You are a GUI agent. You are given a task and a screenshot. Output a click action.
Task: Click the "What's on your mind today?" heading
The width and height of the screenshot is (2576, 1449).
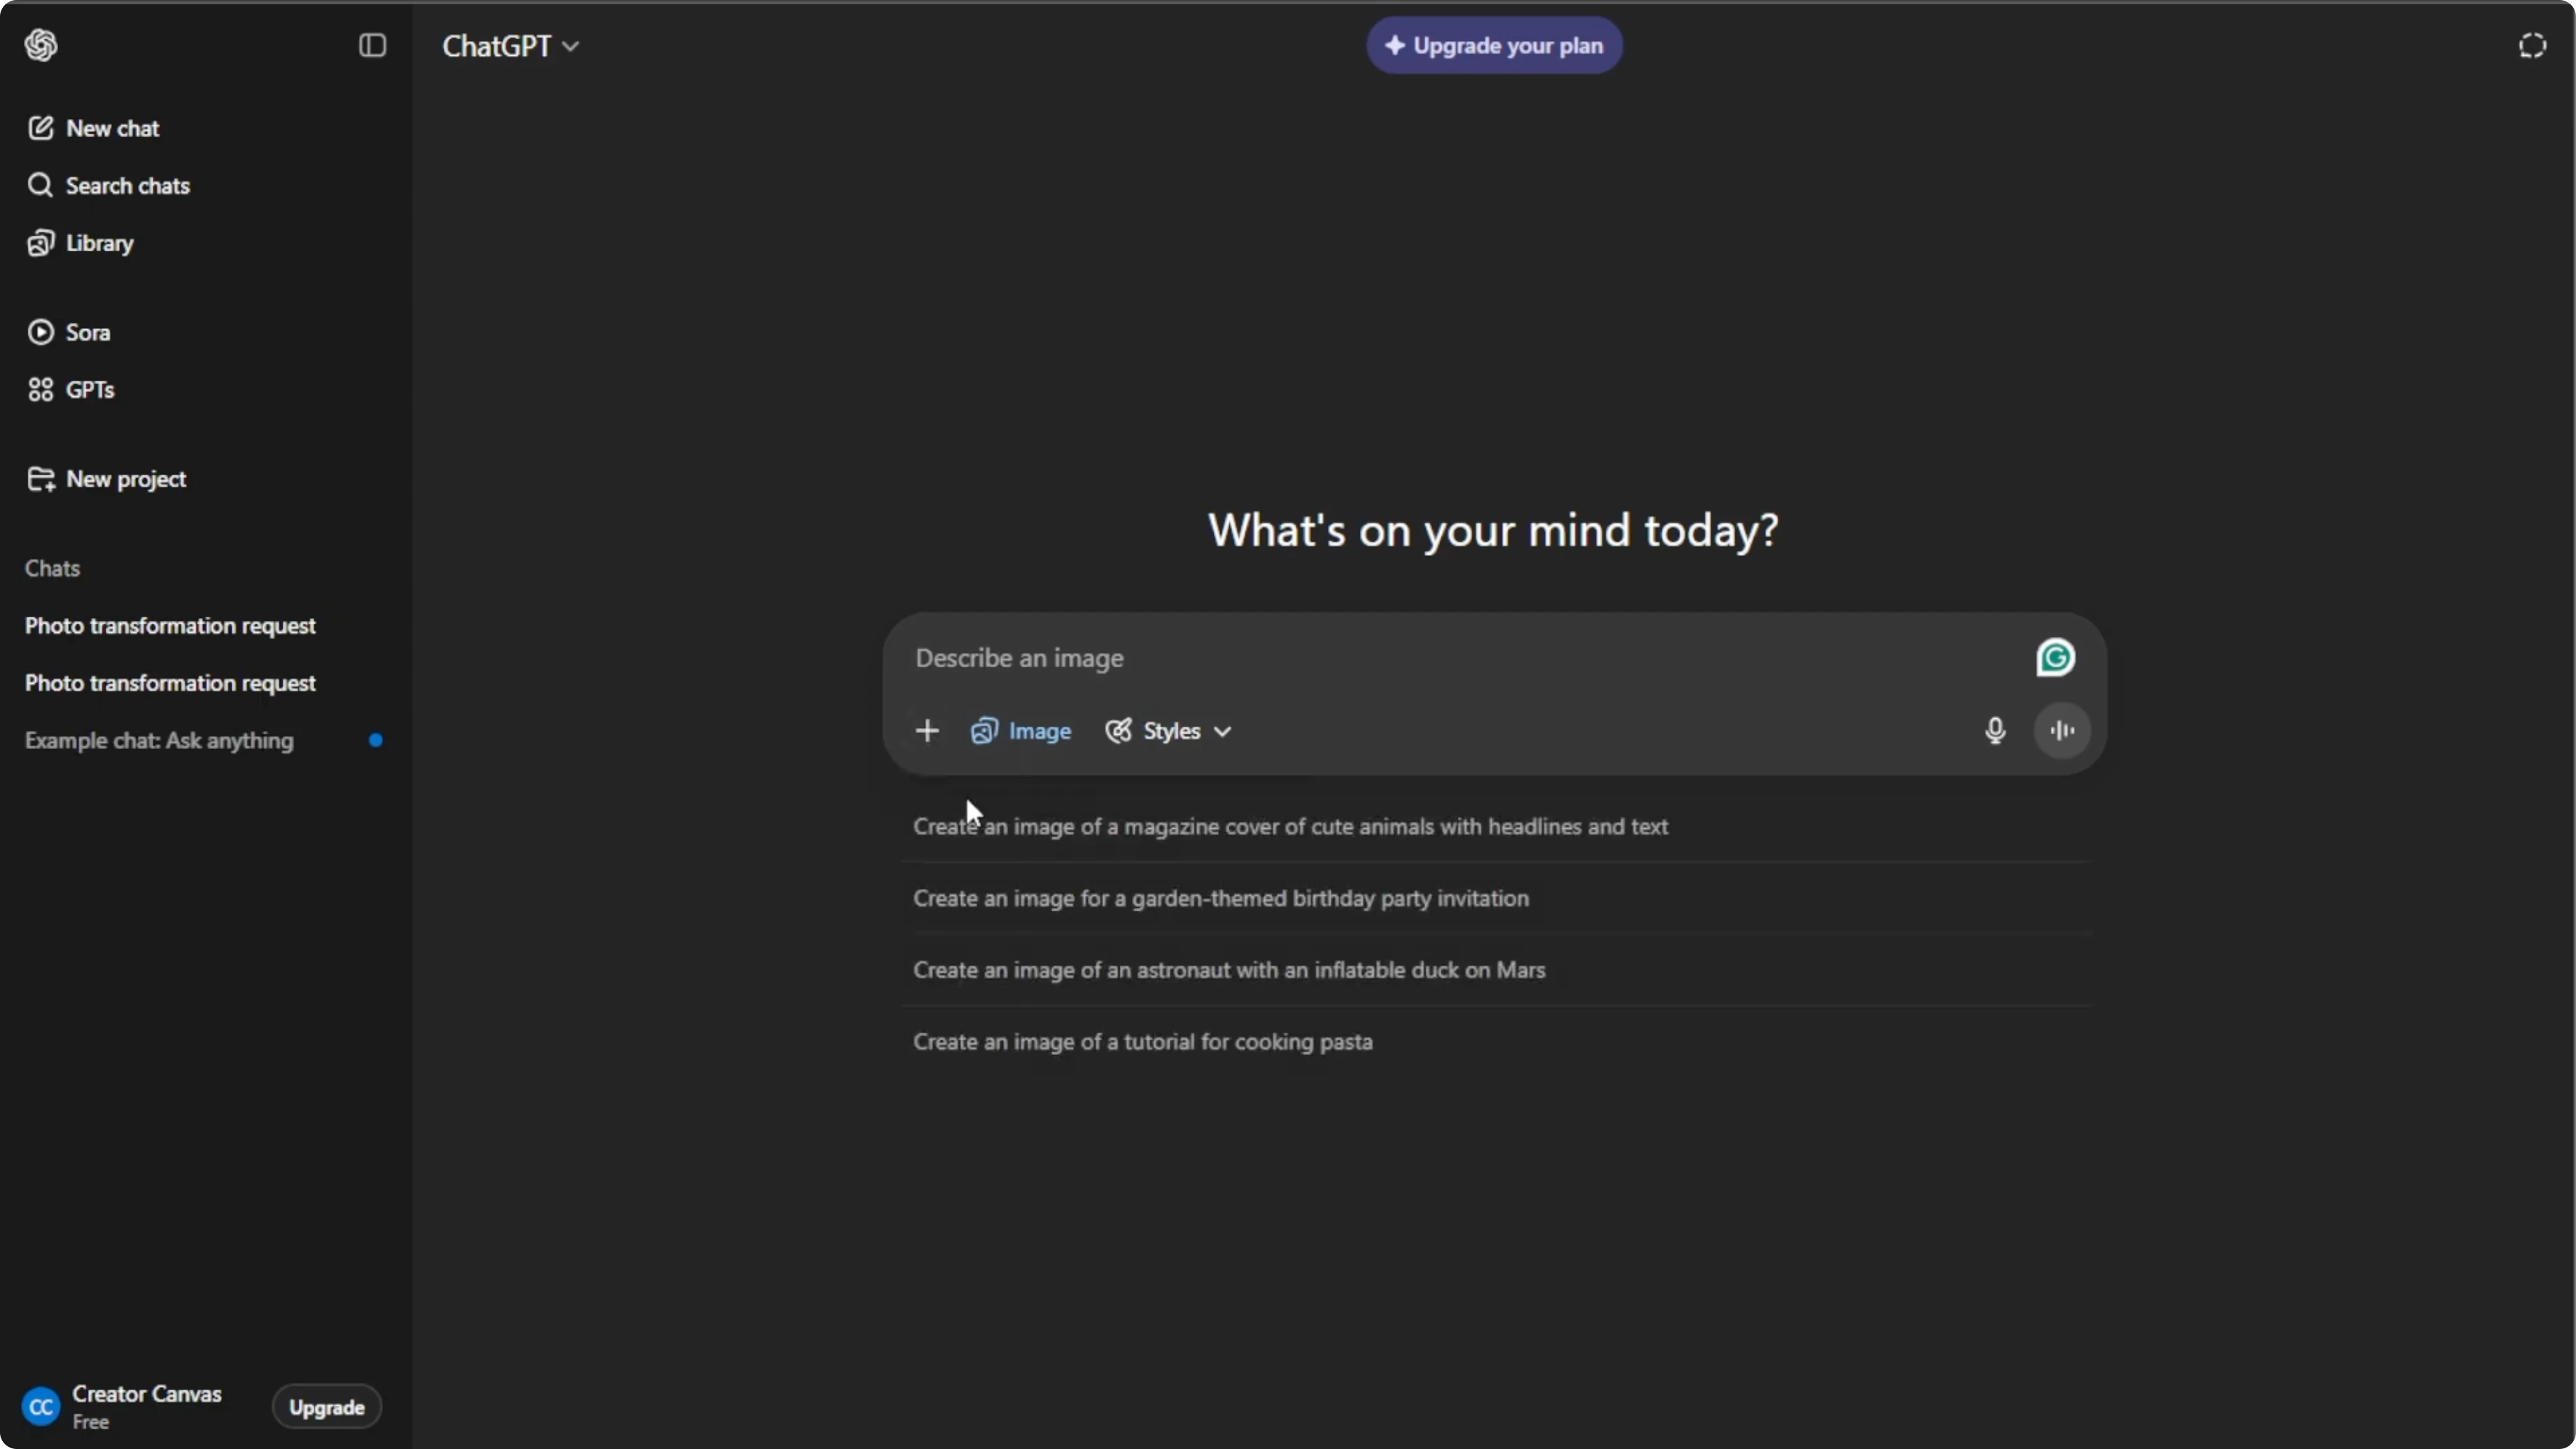pos(1493,530)
